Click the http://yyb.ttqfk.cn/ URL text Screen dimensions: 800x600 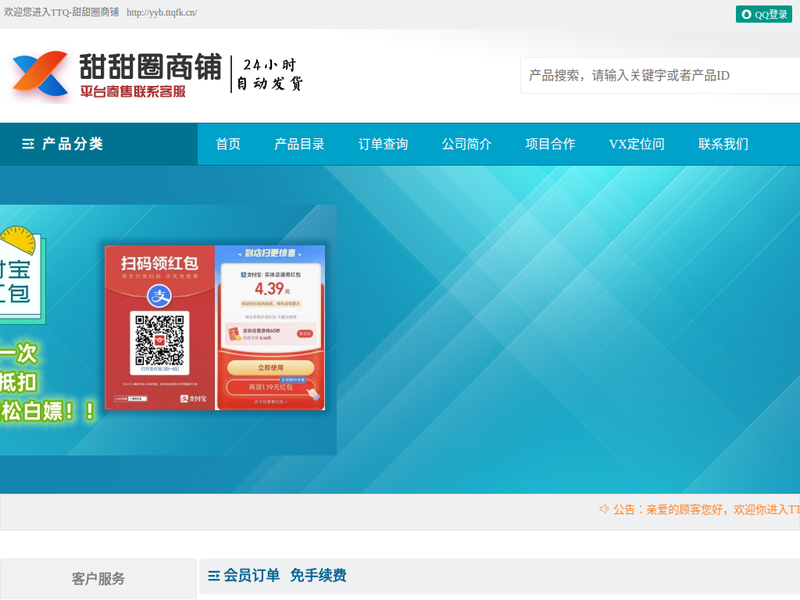click(x=162, y=13)
